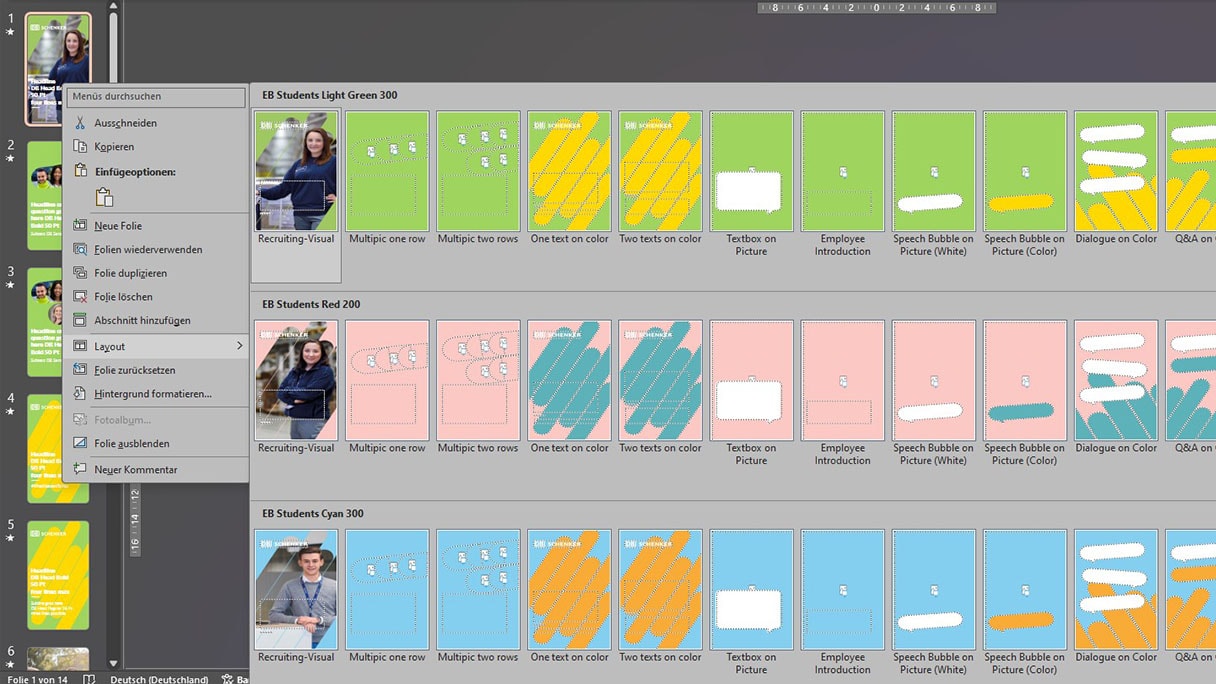Select slide 3 thumbnail in slide panel
The image size is (1216, 684).
pos(58,310)
